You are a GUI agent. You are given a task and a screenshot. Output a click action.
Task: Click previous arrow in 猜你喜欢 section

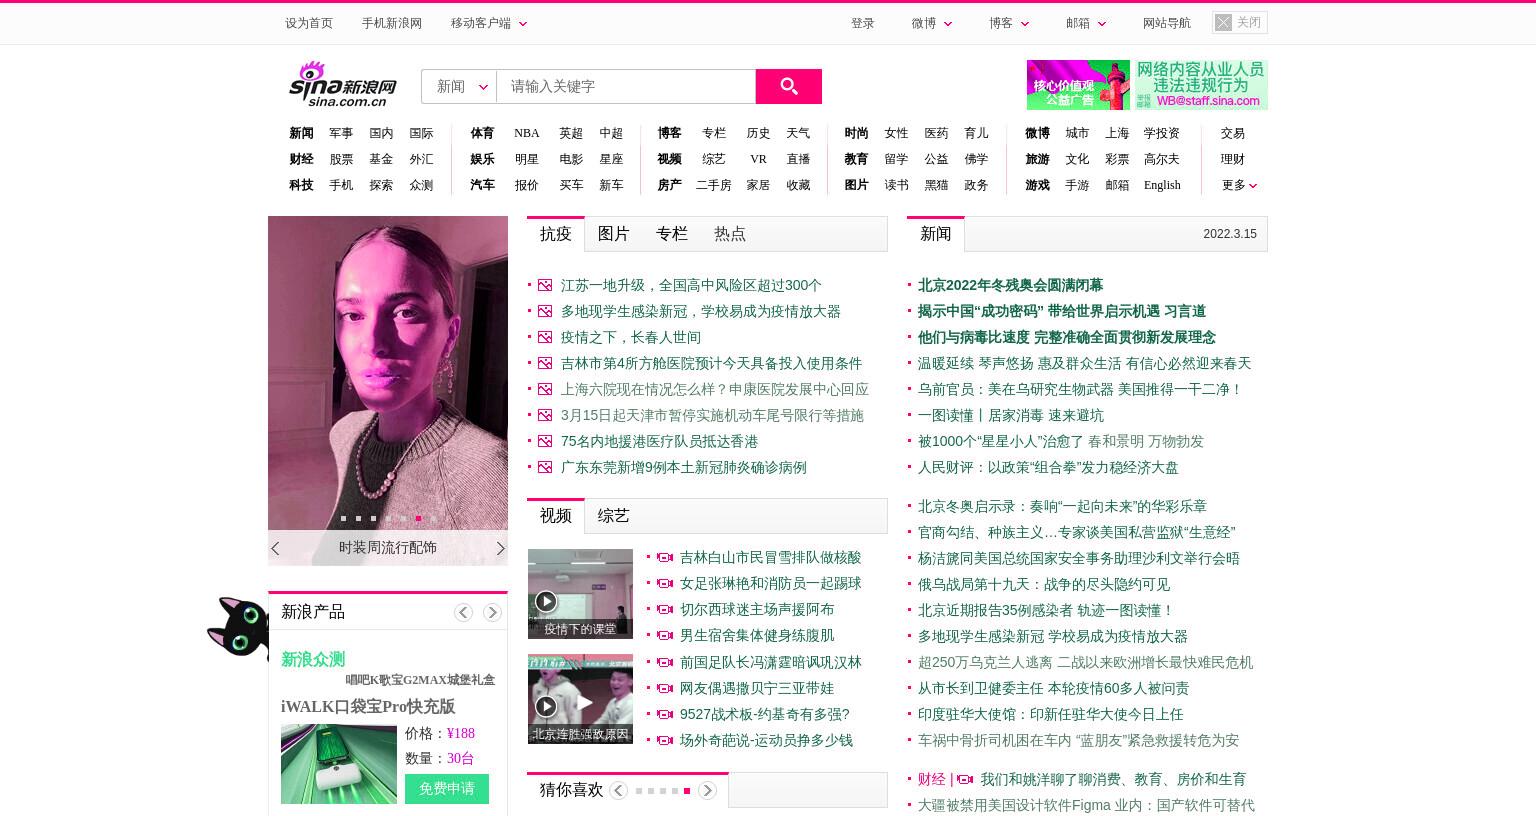(618, 791)
